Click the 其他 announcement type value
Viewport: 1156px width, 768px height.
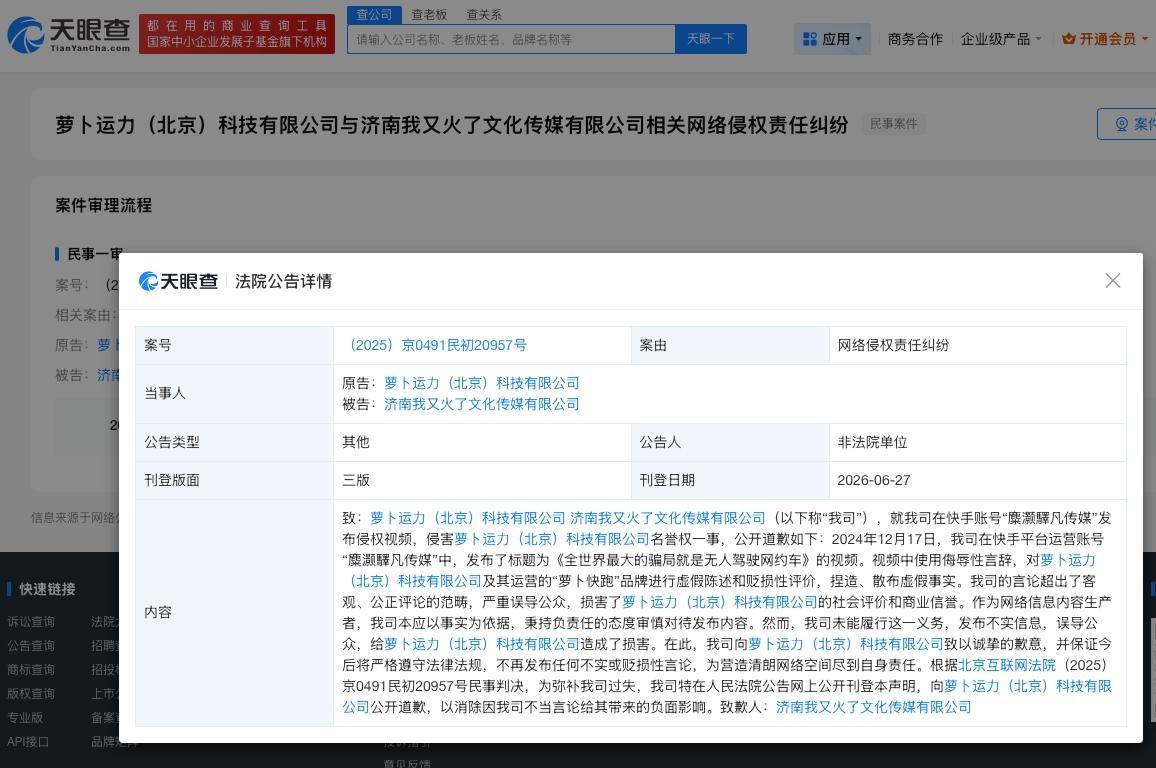coord(355,442)
